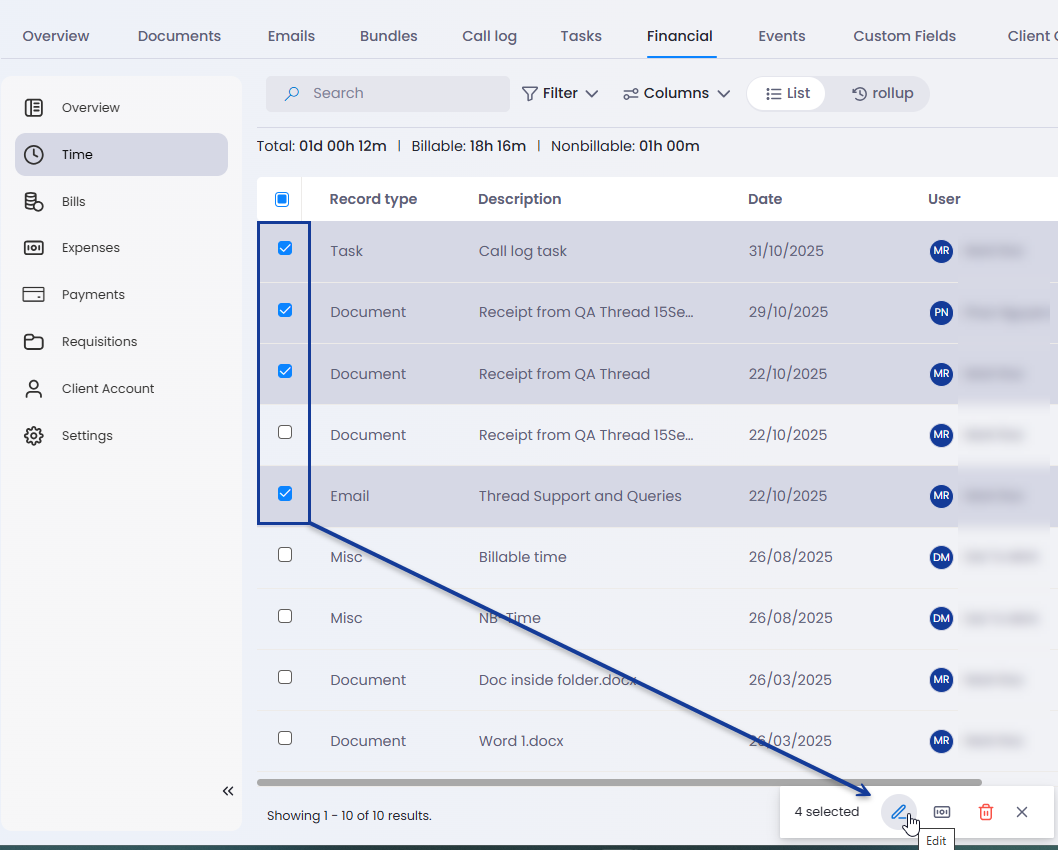
Task: Open Requisitions in the sidebar
Action: 99,342
